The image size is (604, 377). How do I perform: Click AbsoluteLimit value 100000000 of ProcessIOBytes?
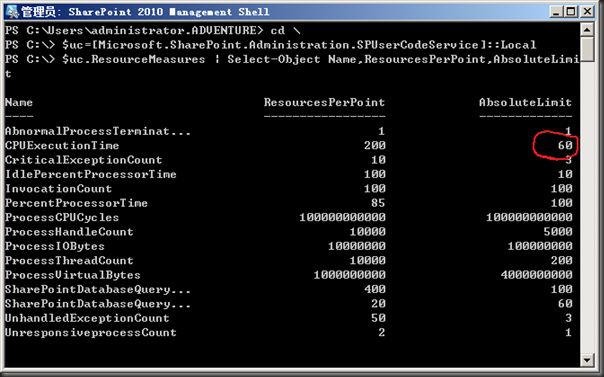[540, 246]
